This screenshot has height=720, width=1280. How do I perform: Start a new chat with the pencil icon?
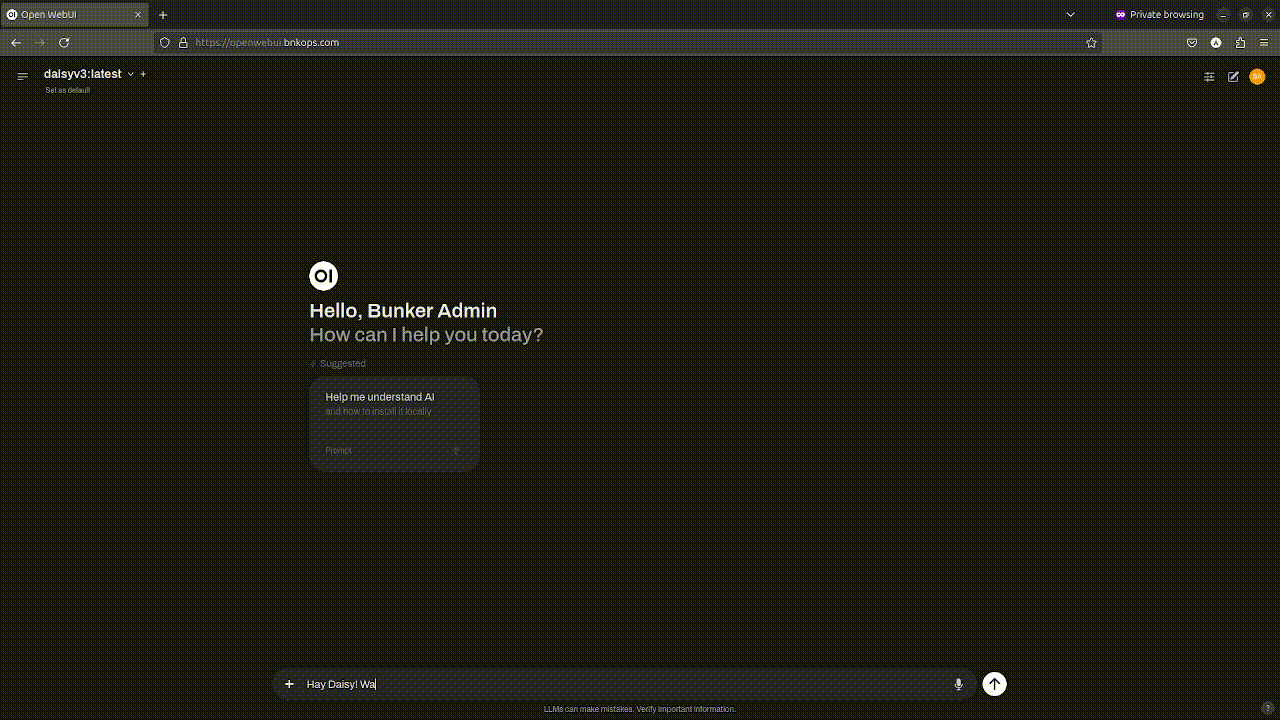pos(1233,76)
